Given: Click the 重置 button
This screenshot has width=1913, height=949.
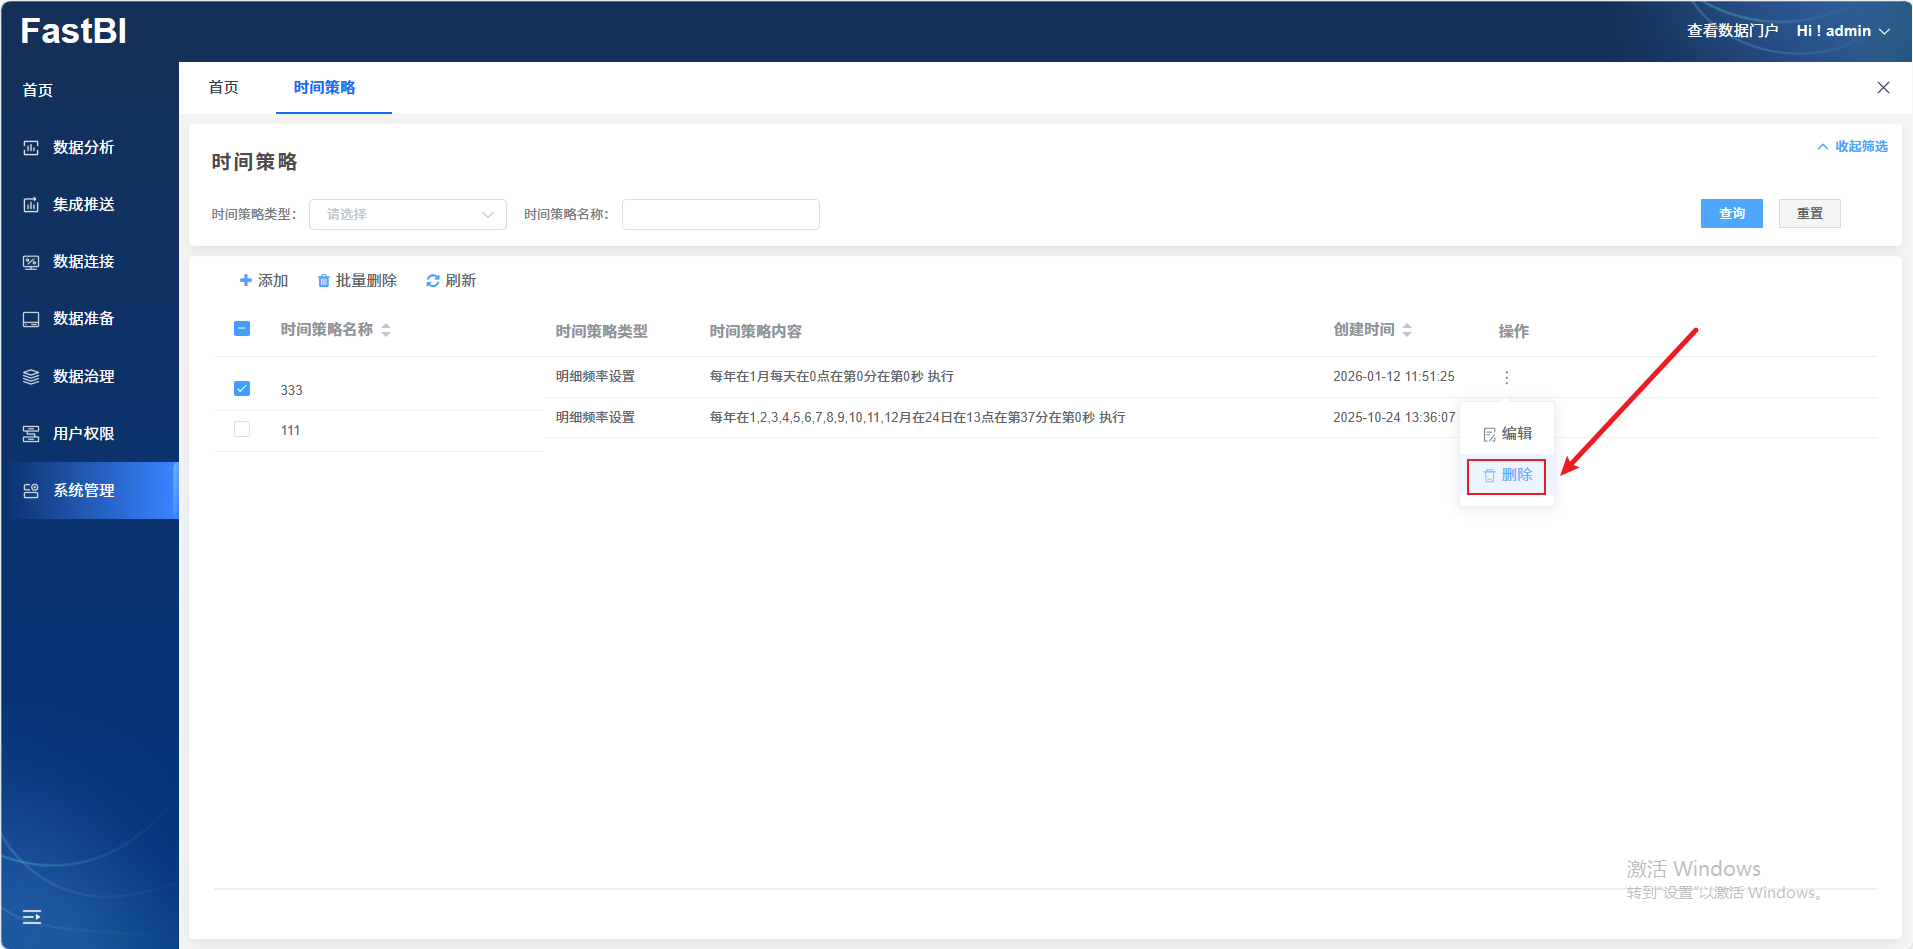Looking at the screenshot, I should click(x=1809, y=214).
